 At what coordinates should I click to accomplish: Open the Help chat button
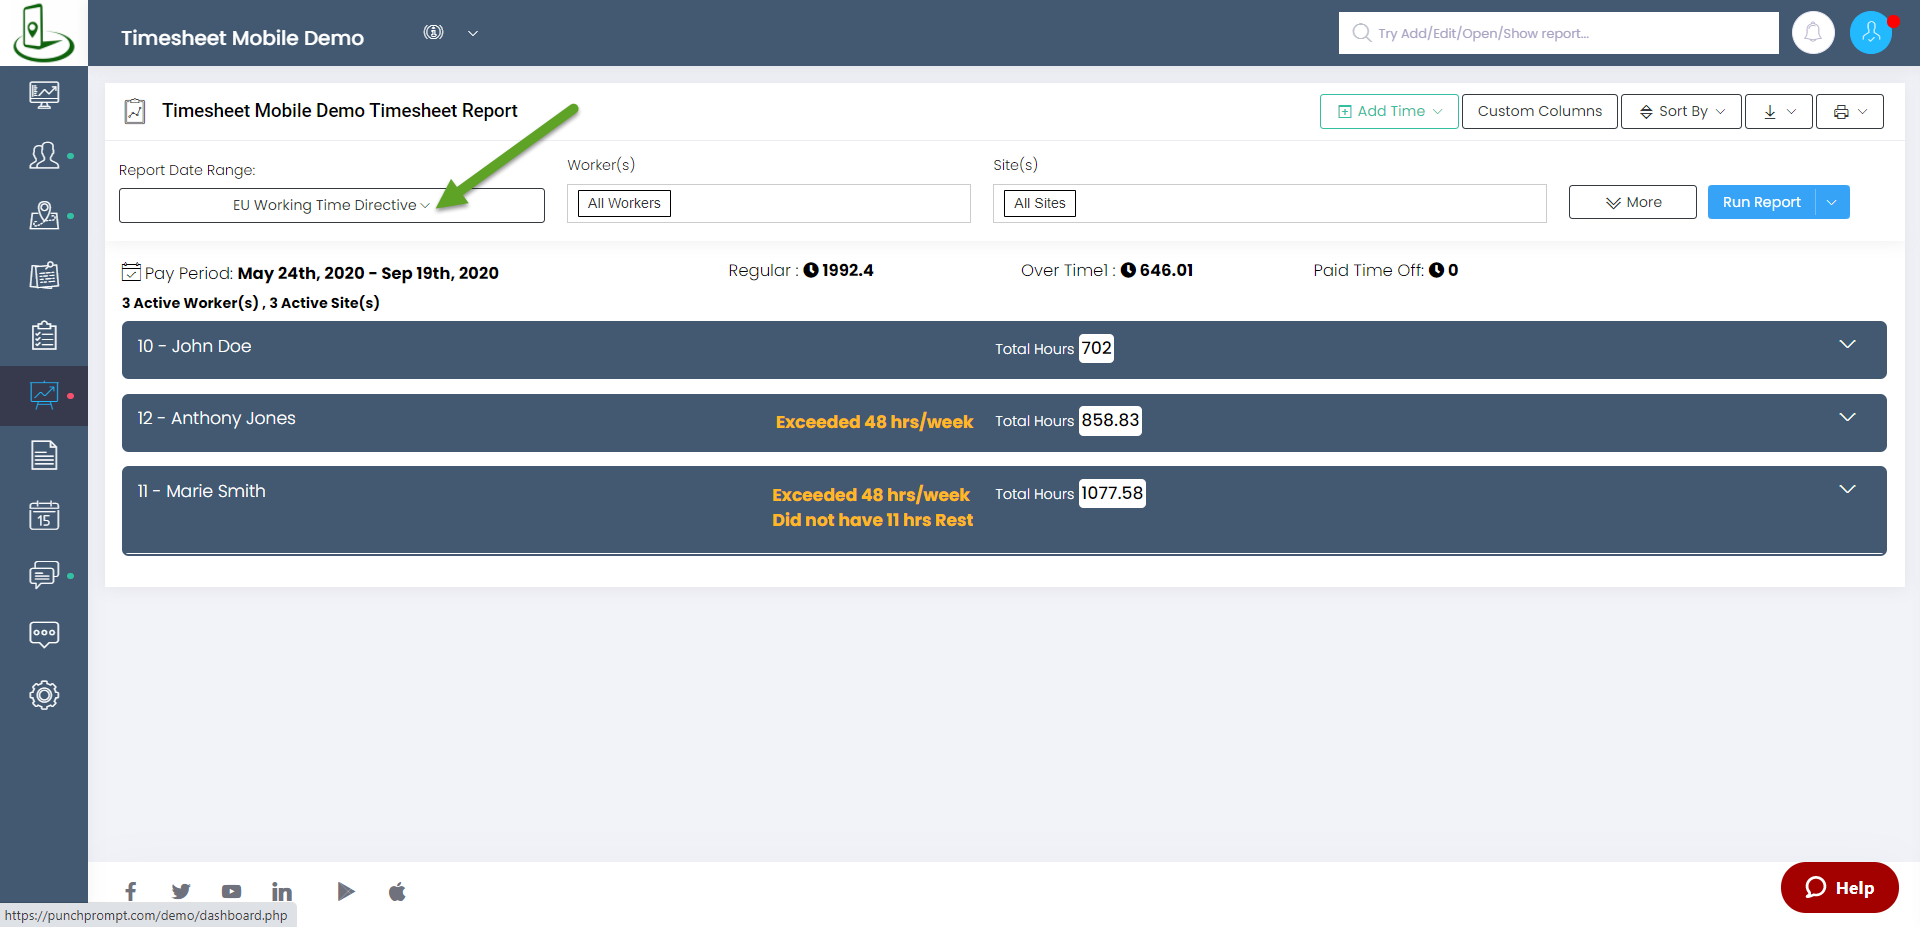1839,887
